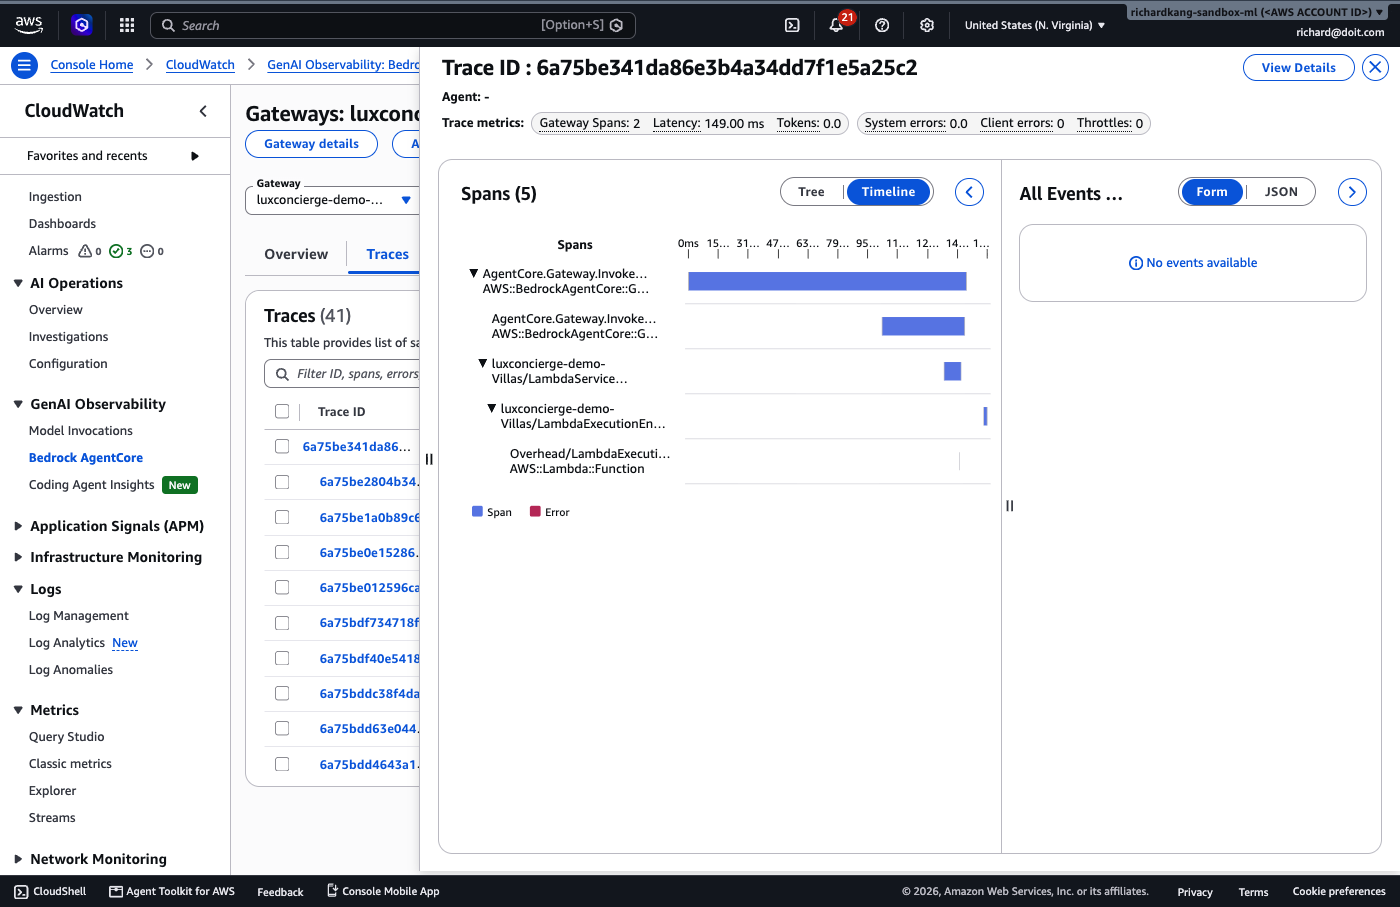1400x907 pixels.
Task: Toggle the select-all traces checkbox
Action: tap(282, 411)
